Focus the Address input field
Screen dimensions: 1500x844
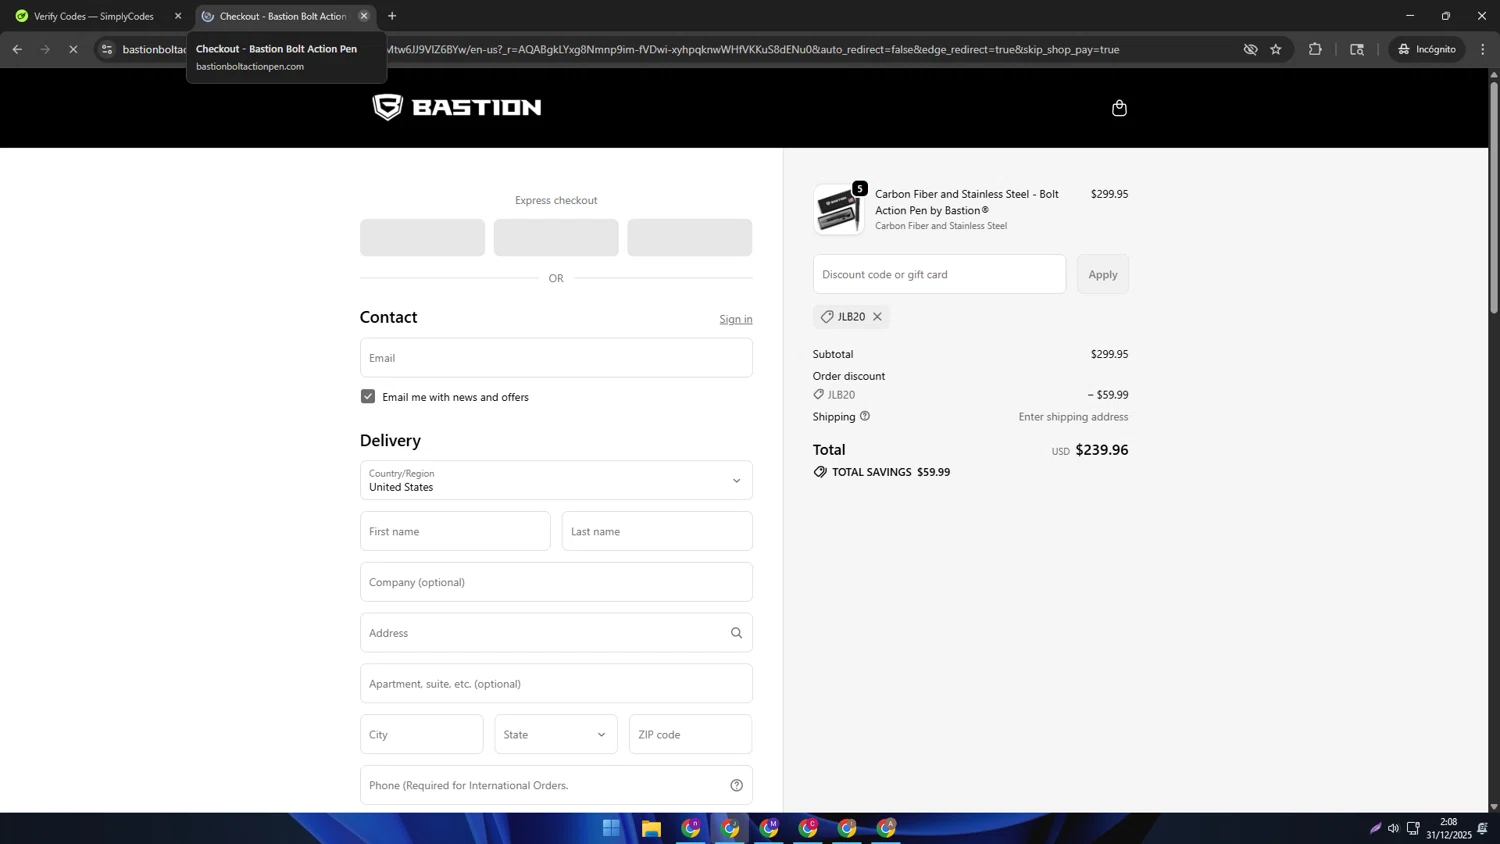point(556,633)
